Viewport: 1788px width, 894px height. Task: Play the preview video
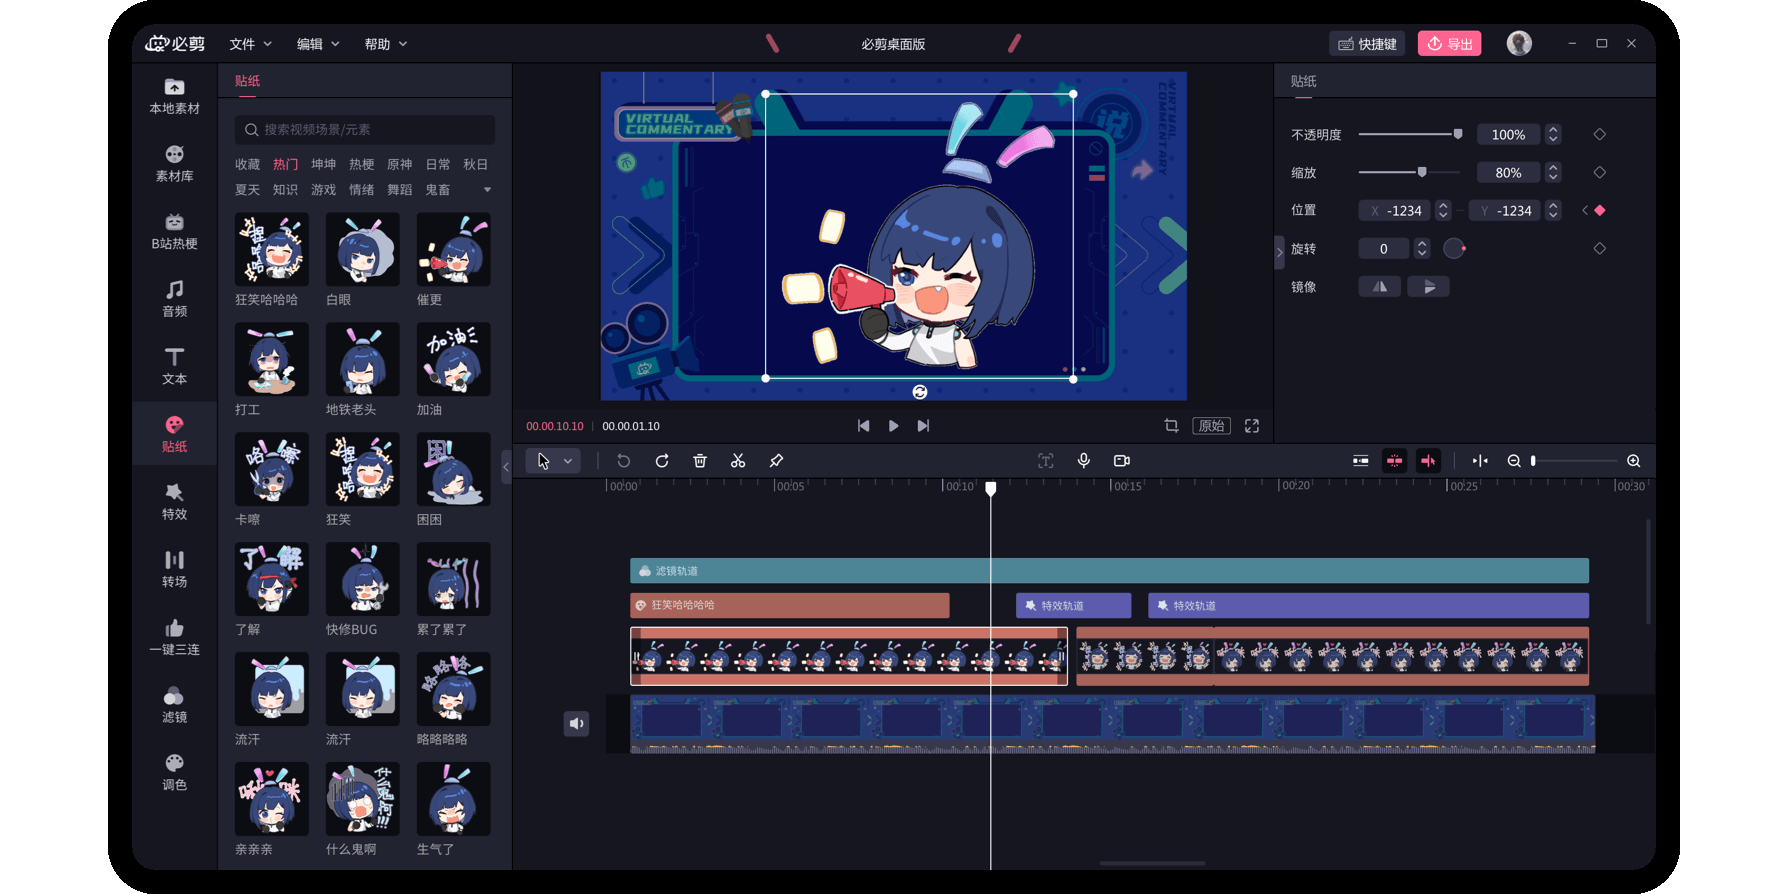click(x=893, y=426)
